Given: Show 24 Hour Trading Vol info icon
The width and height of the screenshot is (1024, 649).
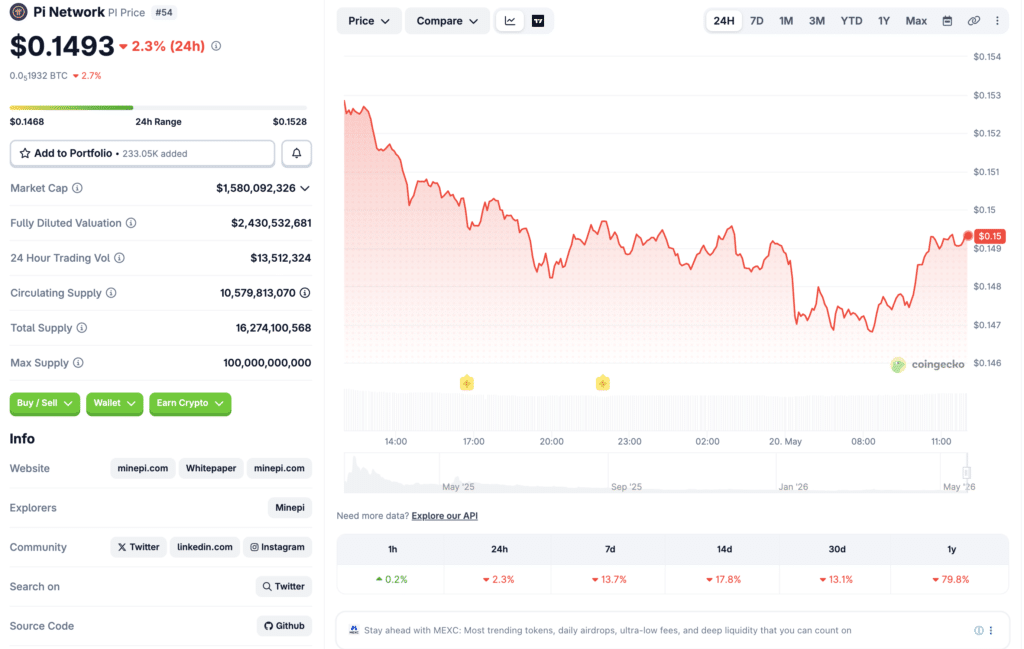Looking at the screenshot, I should click(x=120, y=258).
